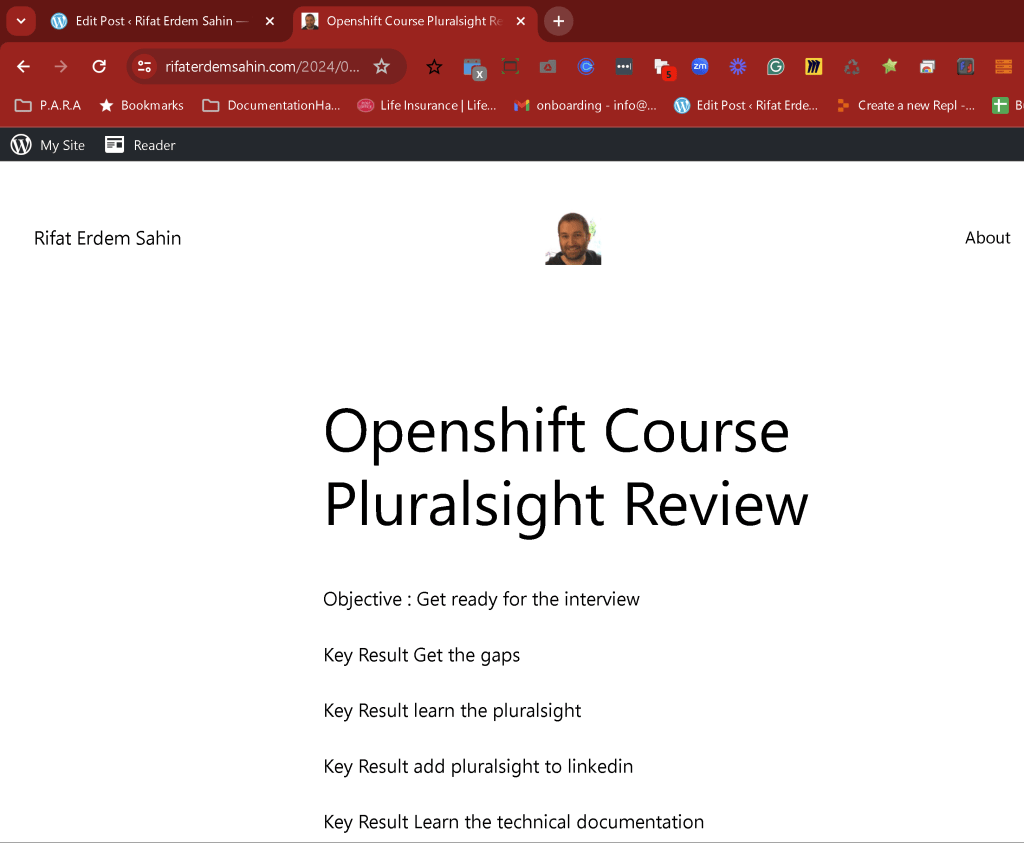Open the DocumentationHa... bookmarks folder
Image resolution: width=1024 pixels, height=843 pixels.
271,105
